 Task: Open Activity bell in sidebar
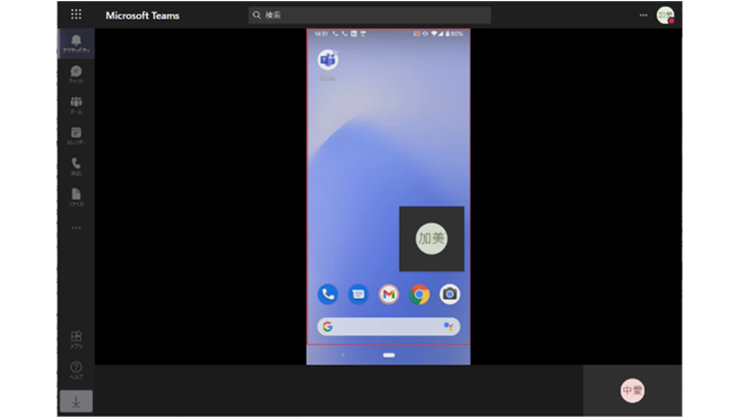click(x=76, y=43)
